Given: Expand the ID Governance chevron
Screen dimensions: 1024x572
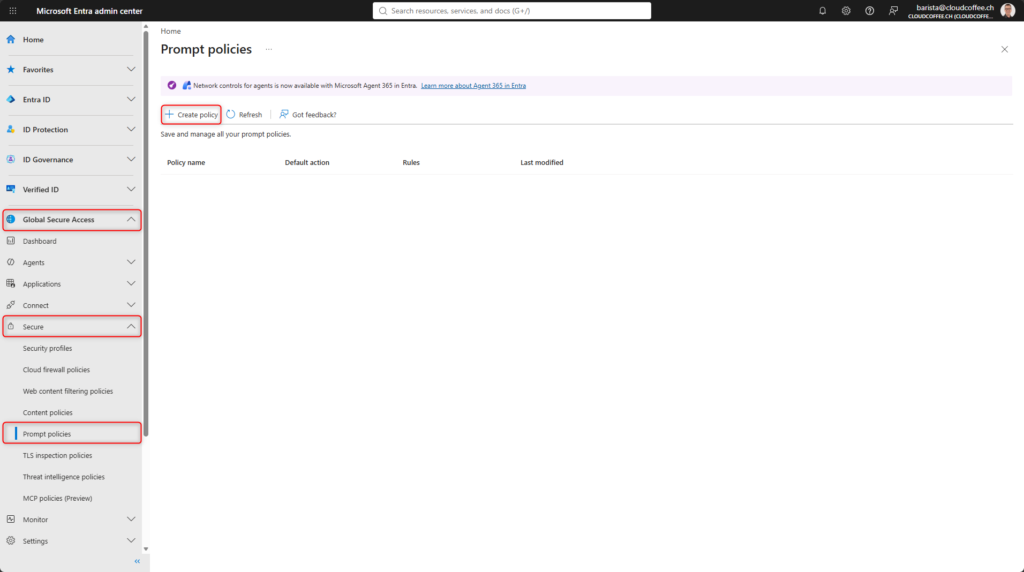Looking at the screenshot, I should [x=131, y=159].
